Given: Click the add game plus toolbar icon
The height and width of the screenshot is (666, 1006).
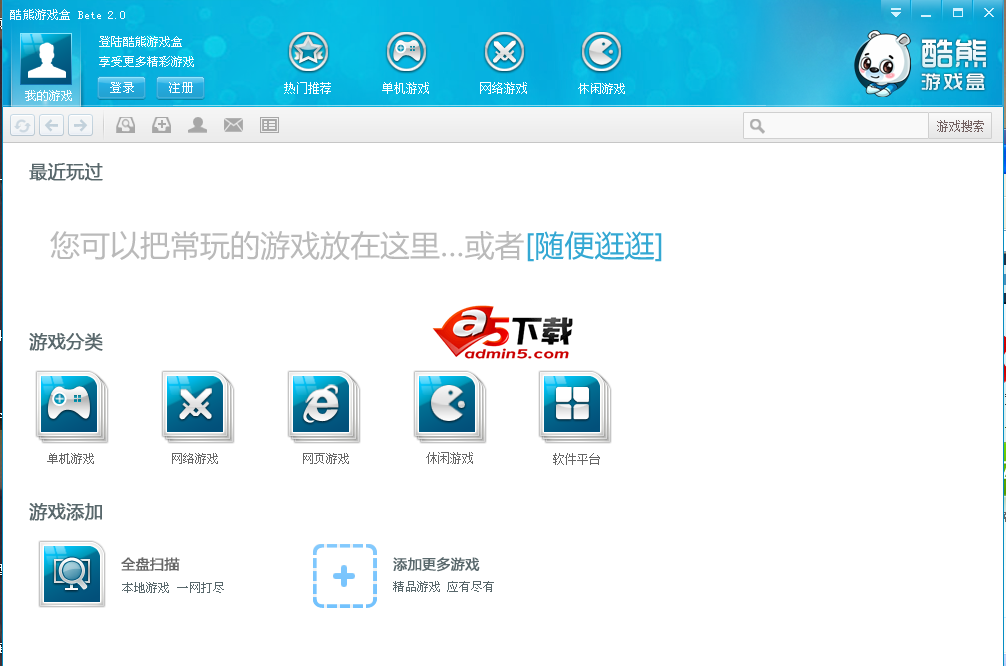Looking at the screenshot, I should coord(161,125).
